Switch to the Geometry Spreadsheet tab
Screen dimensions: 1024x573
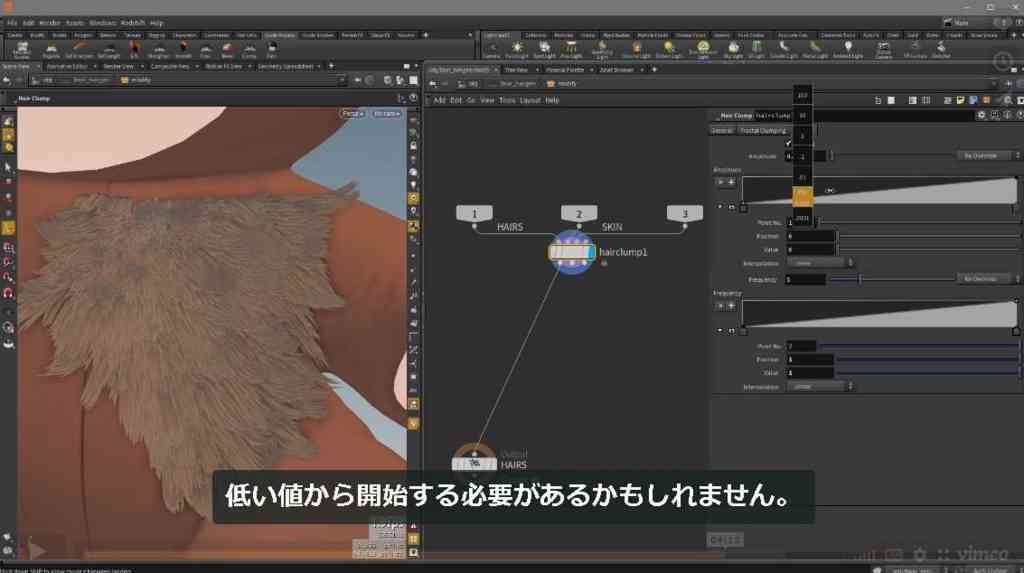[x=284, y=67]
